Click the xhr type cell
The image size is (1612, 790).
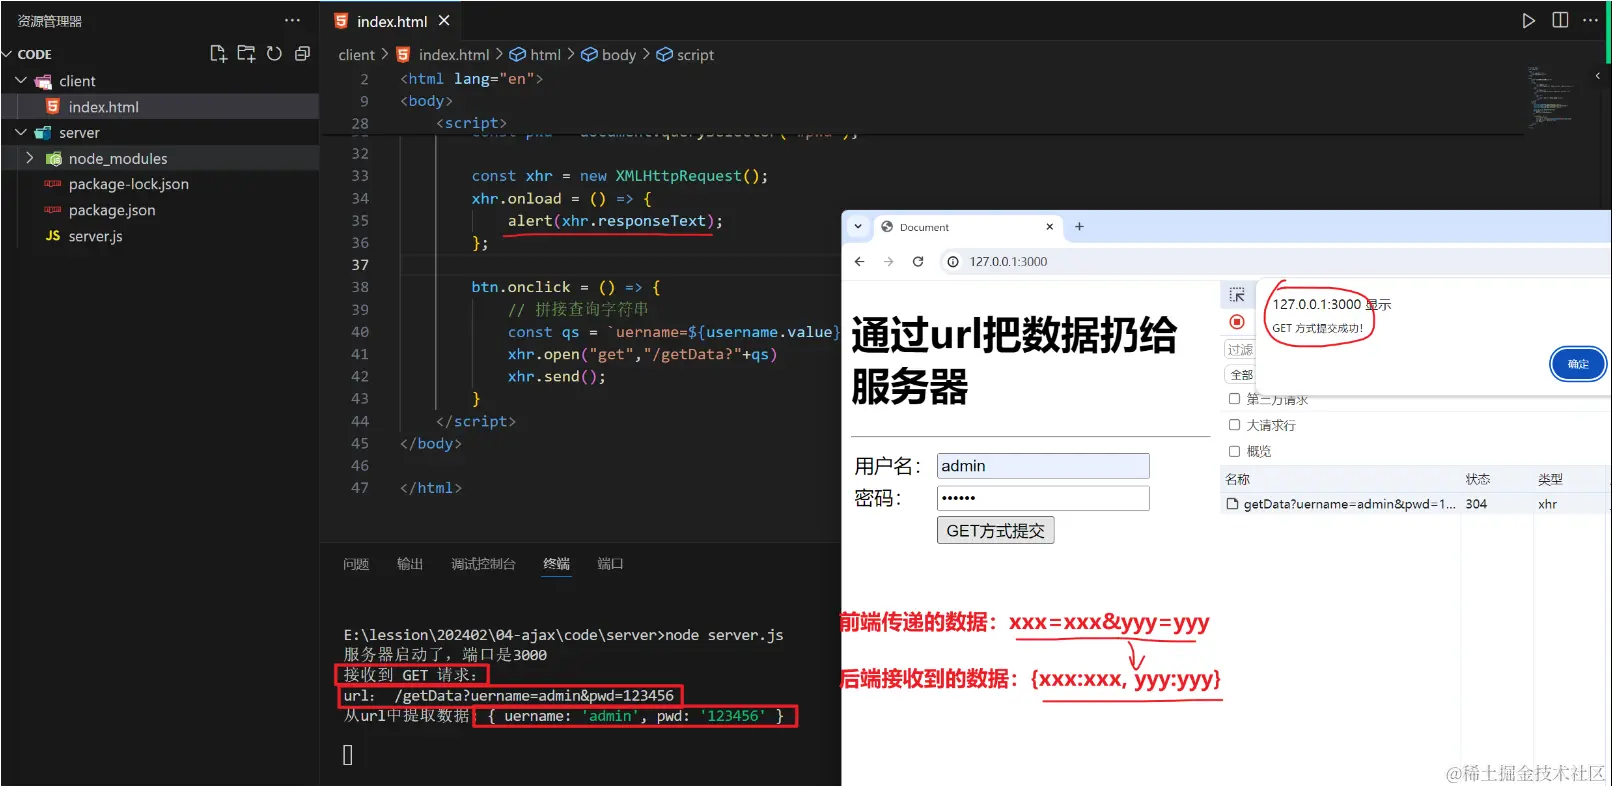click(1547, 504)
